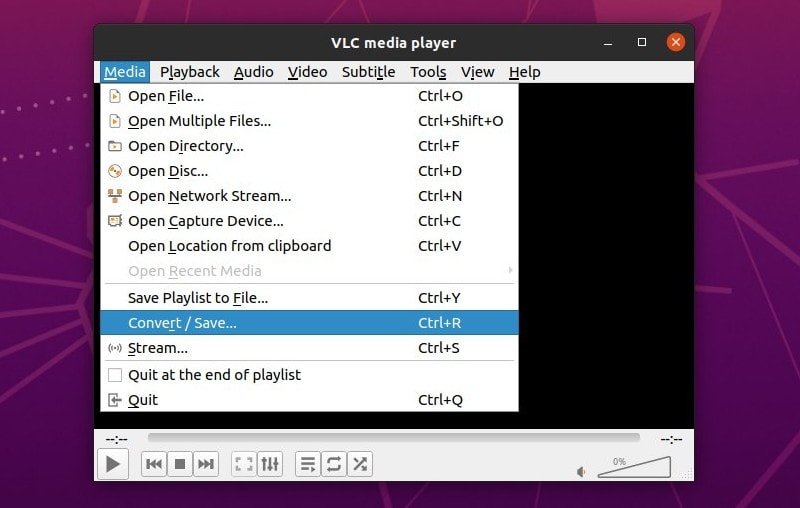Skip to previous media track
Image resolution: width=800 pixels, height=508 pixels.
[x=154, y=464]
